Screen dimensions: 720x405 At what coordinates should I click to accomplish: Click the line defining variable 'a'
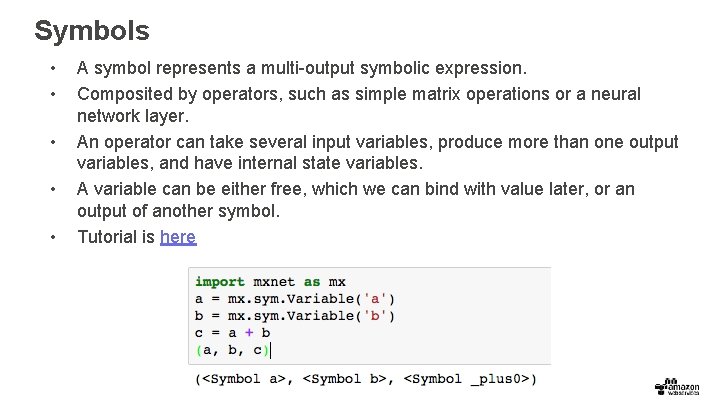pyautogui.click(x=295, y=299)
